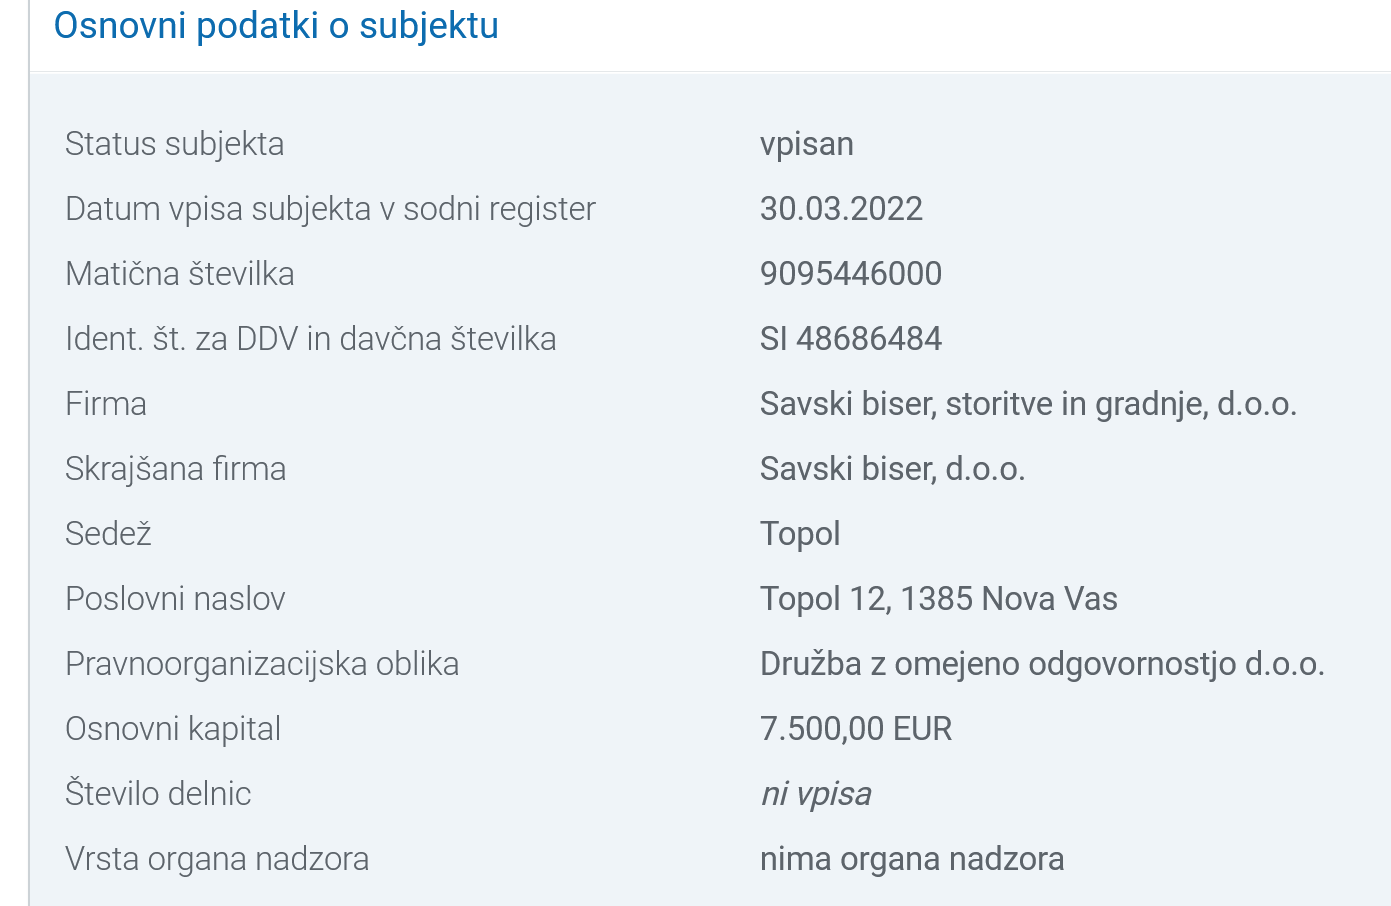
Task: Click the address 'Topol 12, 1385 Nova Vas'
Action: [x=939, y=599]
